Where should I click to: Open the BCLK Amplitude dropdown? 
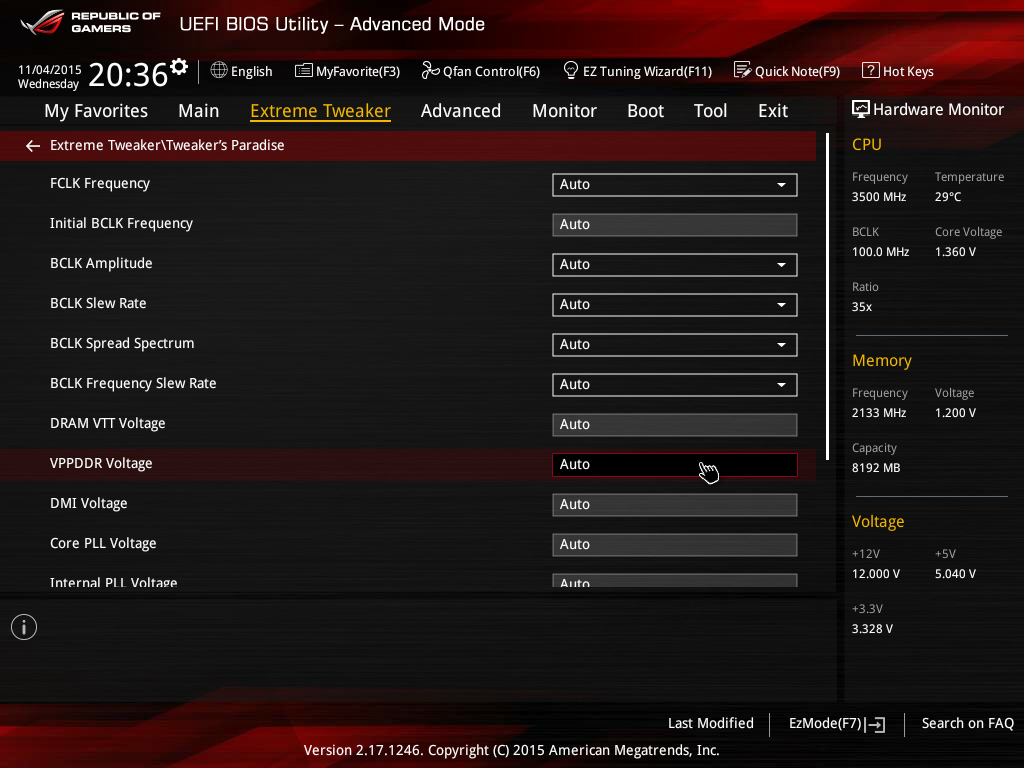click(x=675, y=264)
